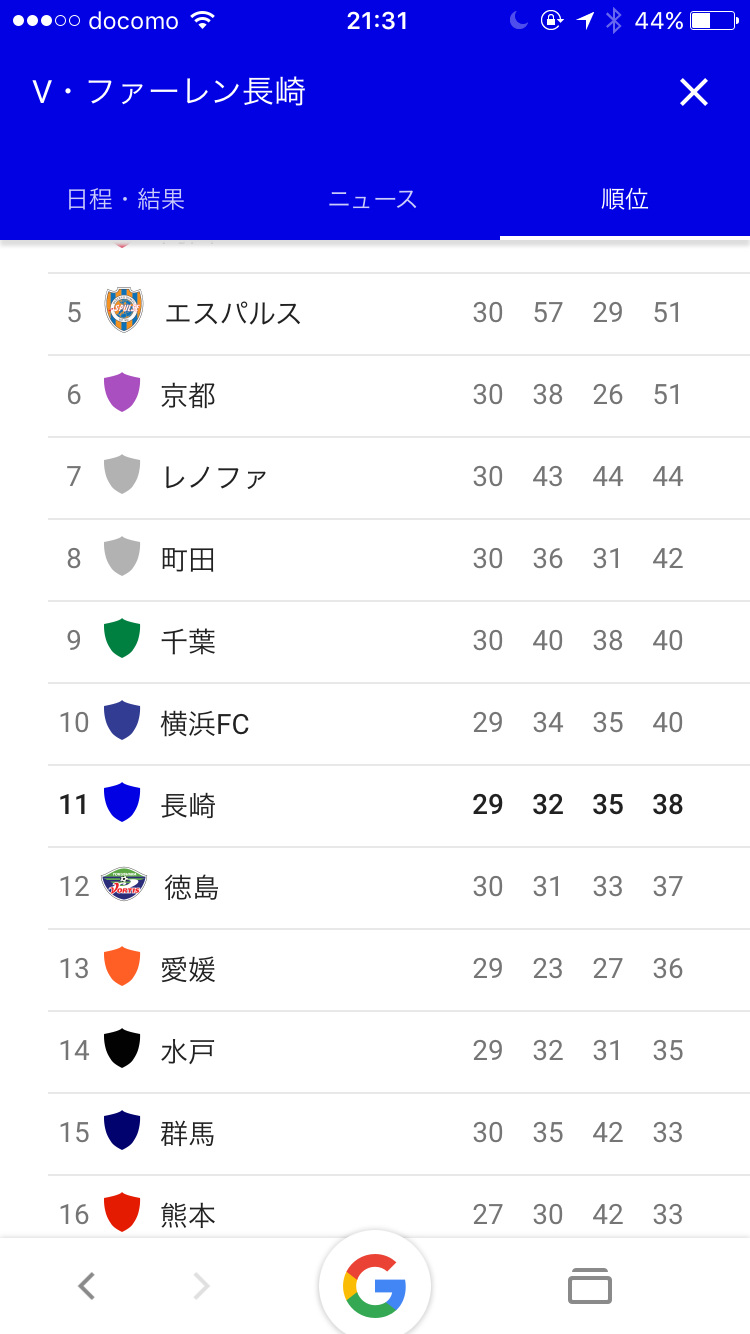Open the レノファ team name
Image resolution: width=750 pixels, height=1334 pixels.
214,477
